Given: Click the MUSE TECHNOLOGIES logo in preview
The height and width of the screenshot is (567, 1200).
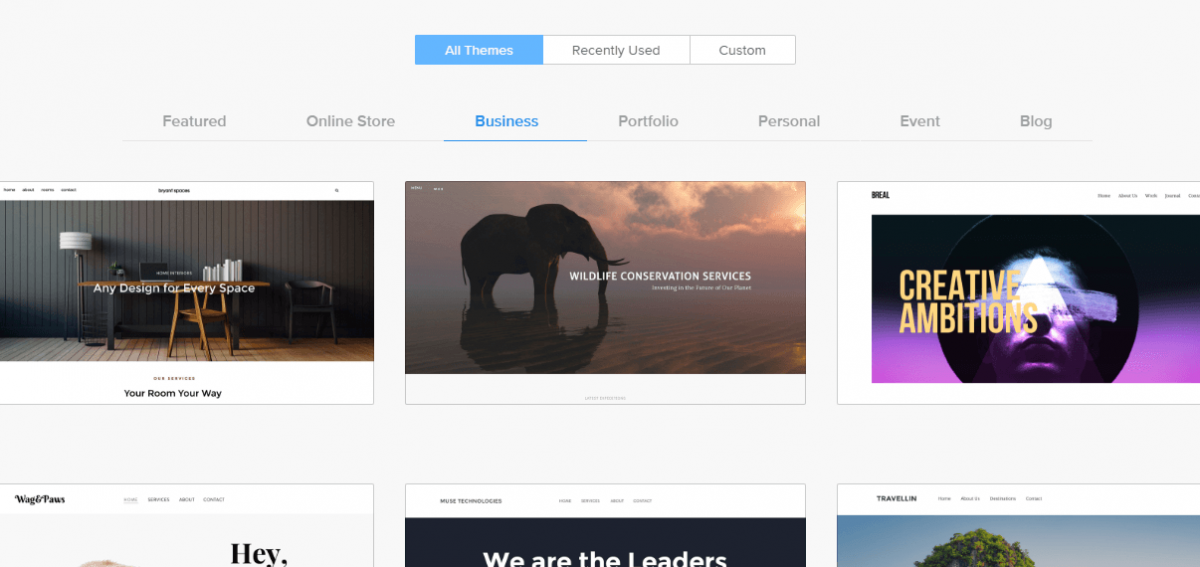Looking at the screenshot, I should [471, 501].
